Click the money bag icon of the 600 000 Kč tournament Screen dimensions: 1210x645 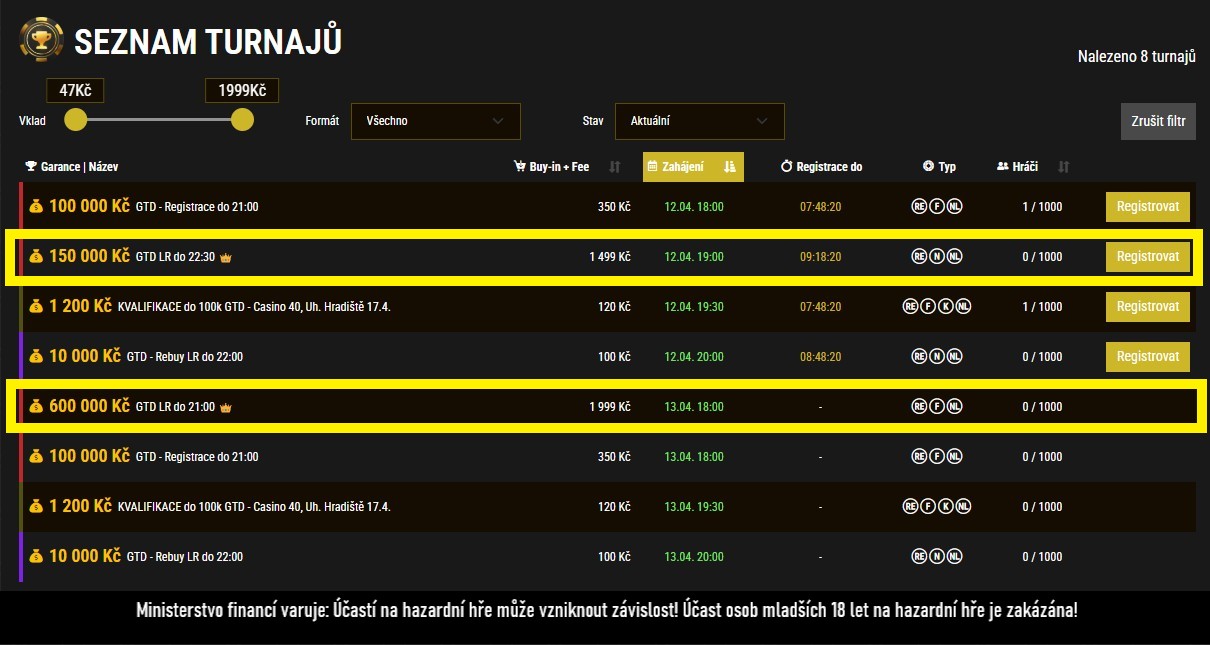[x=37, y=407]
